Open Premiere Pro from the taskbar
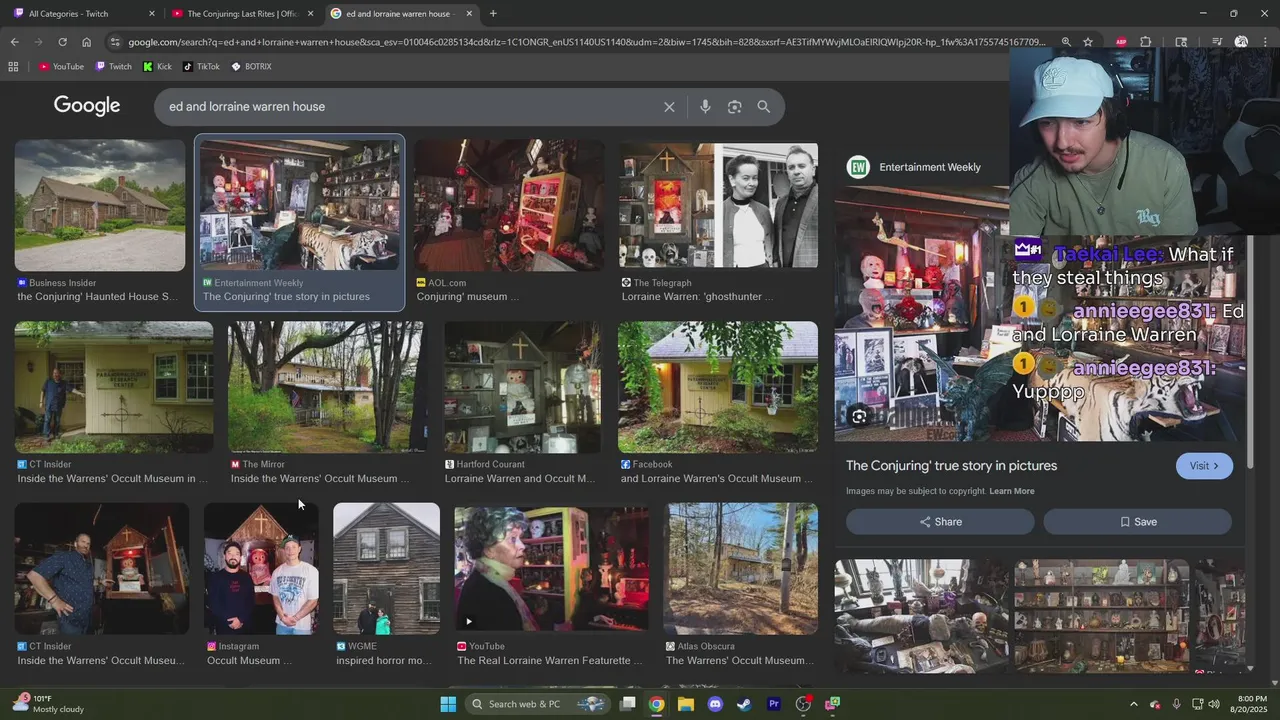The width and height of the screenshot is (1280, 720). click(773, 704)
